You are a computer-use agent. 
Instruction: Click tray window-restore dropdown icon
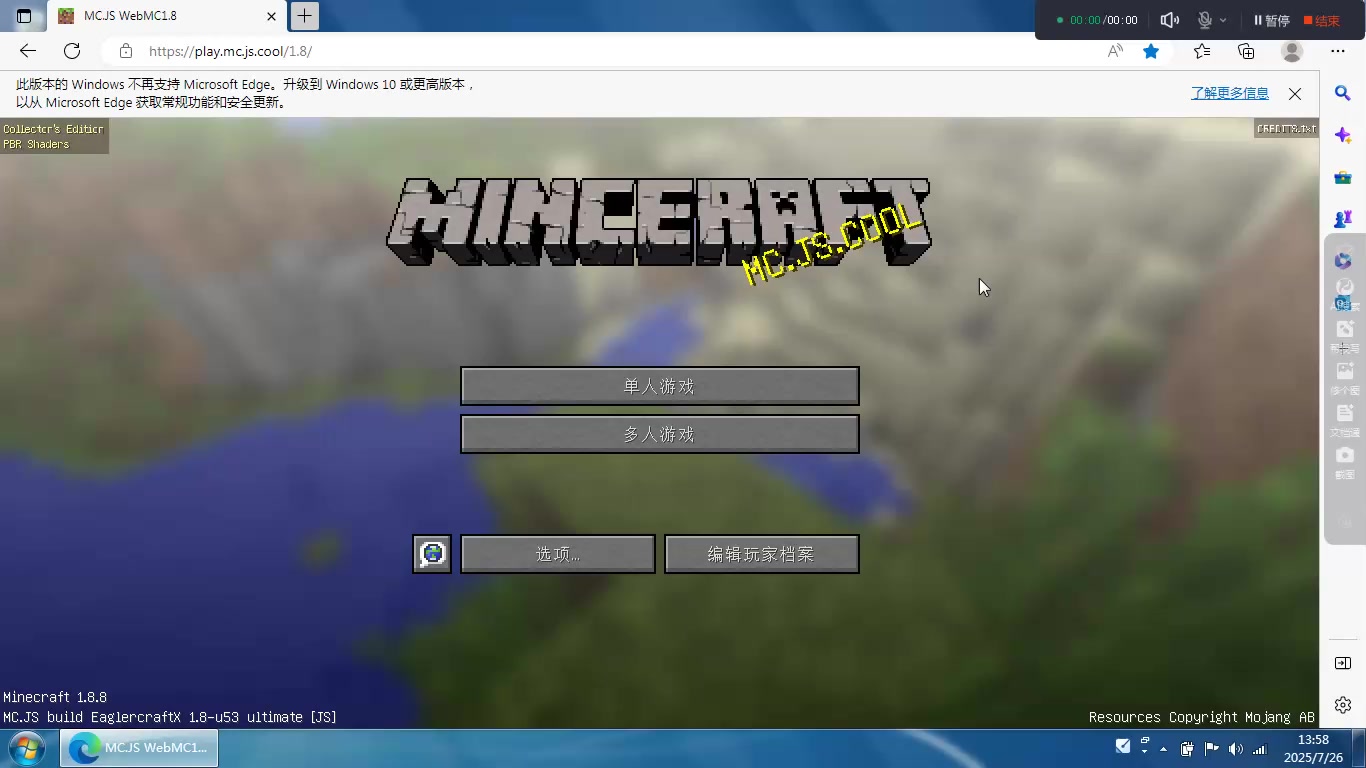pos(1145,746)
